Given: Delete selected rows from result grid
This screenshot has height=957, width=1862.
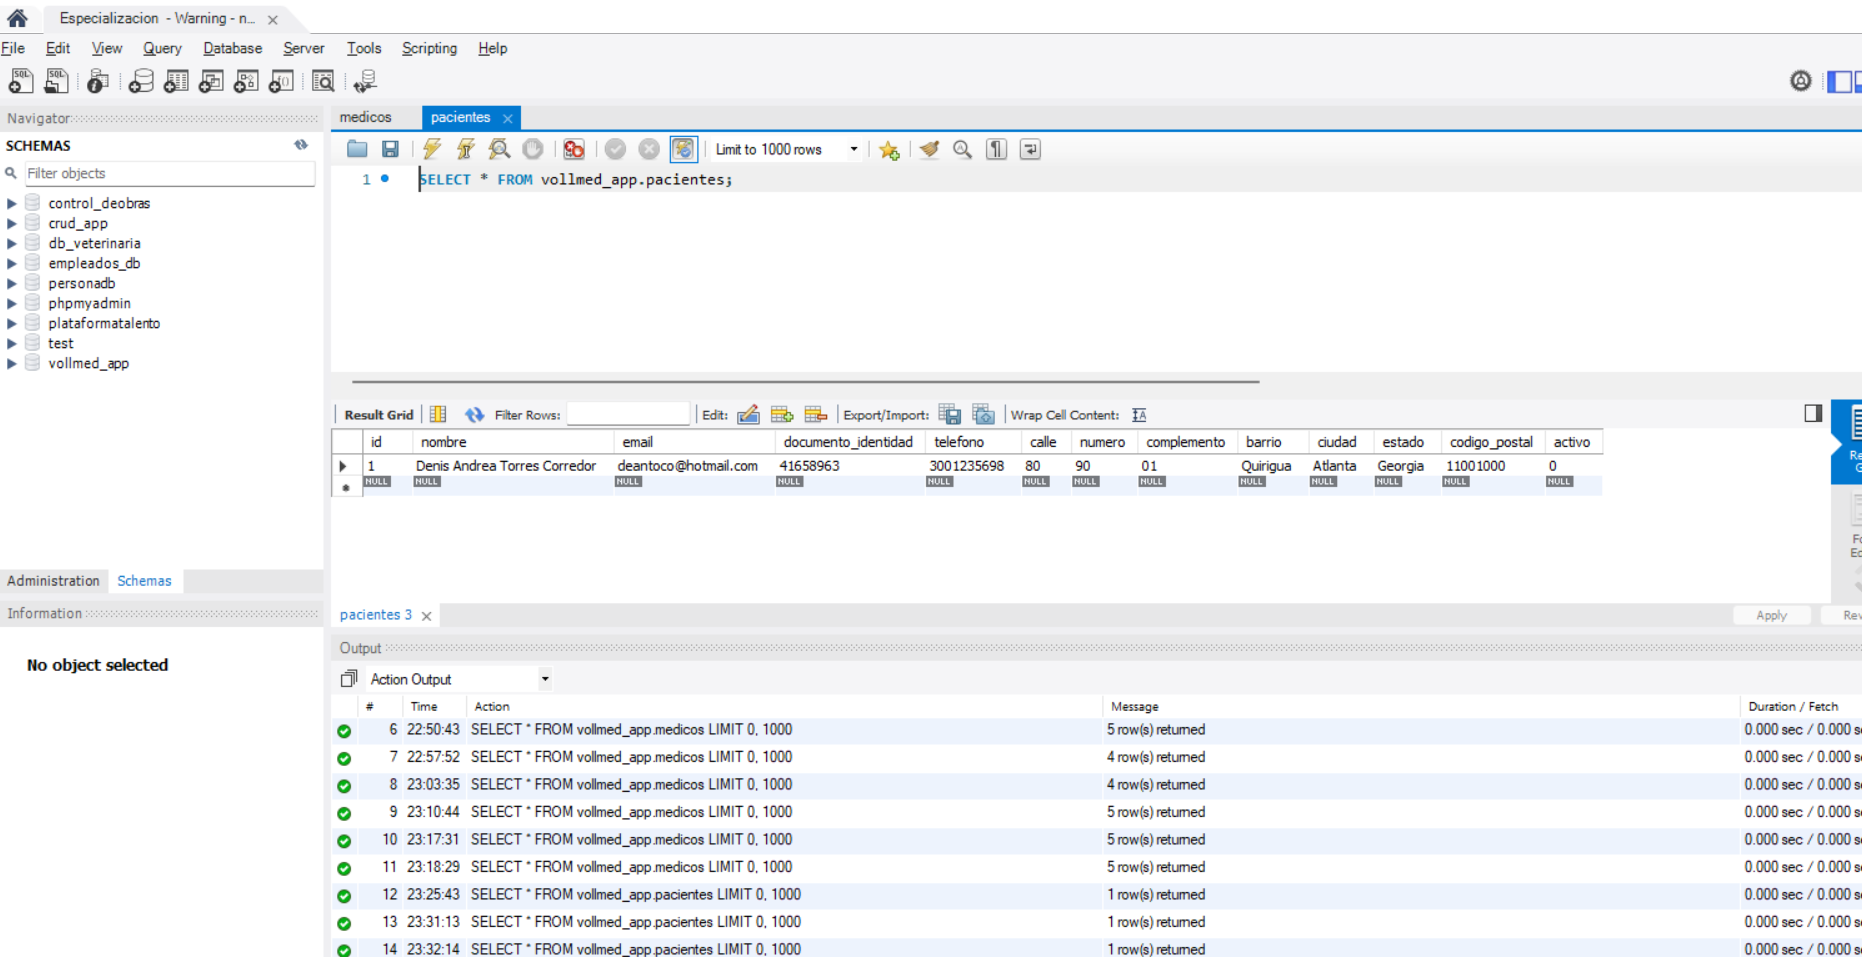Looking at the screenshot, I should [x=816, y=414].
